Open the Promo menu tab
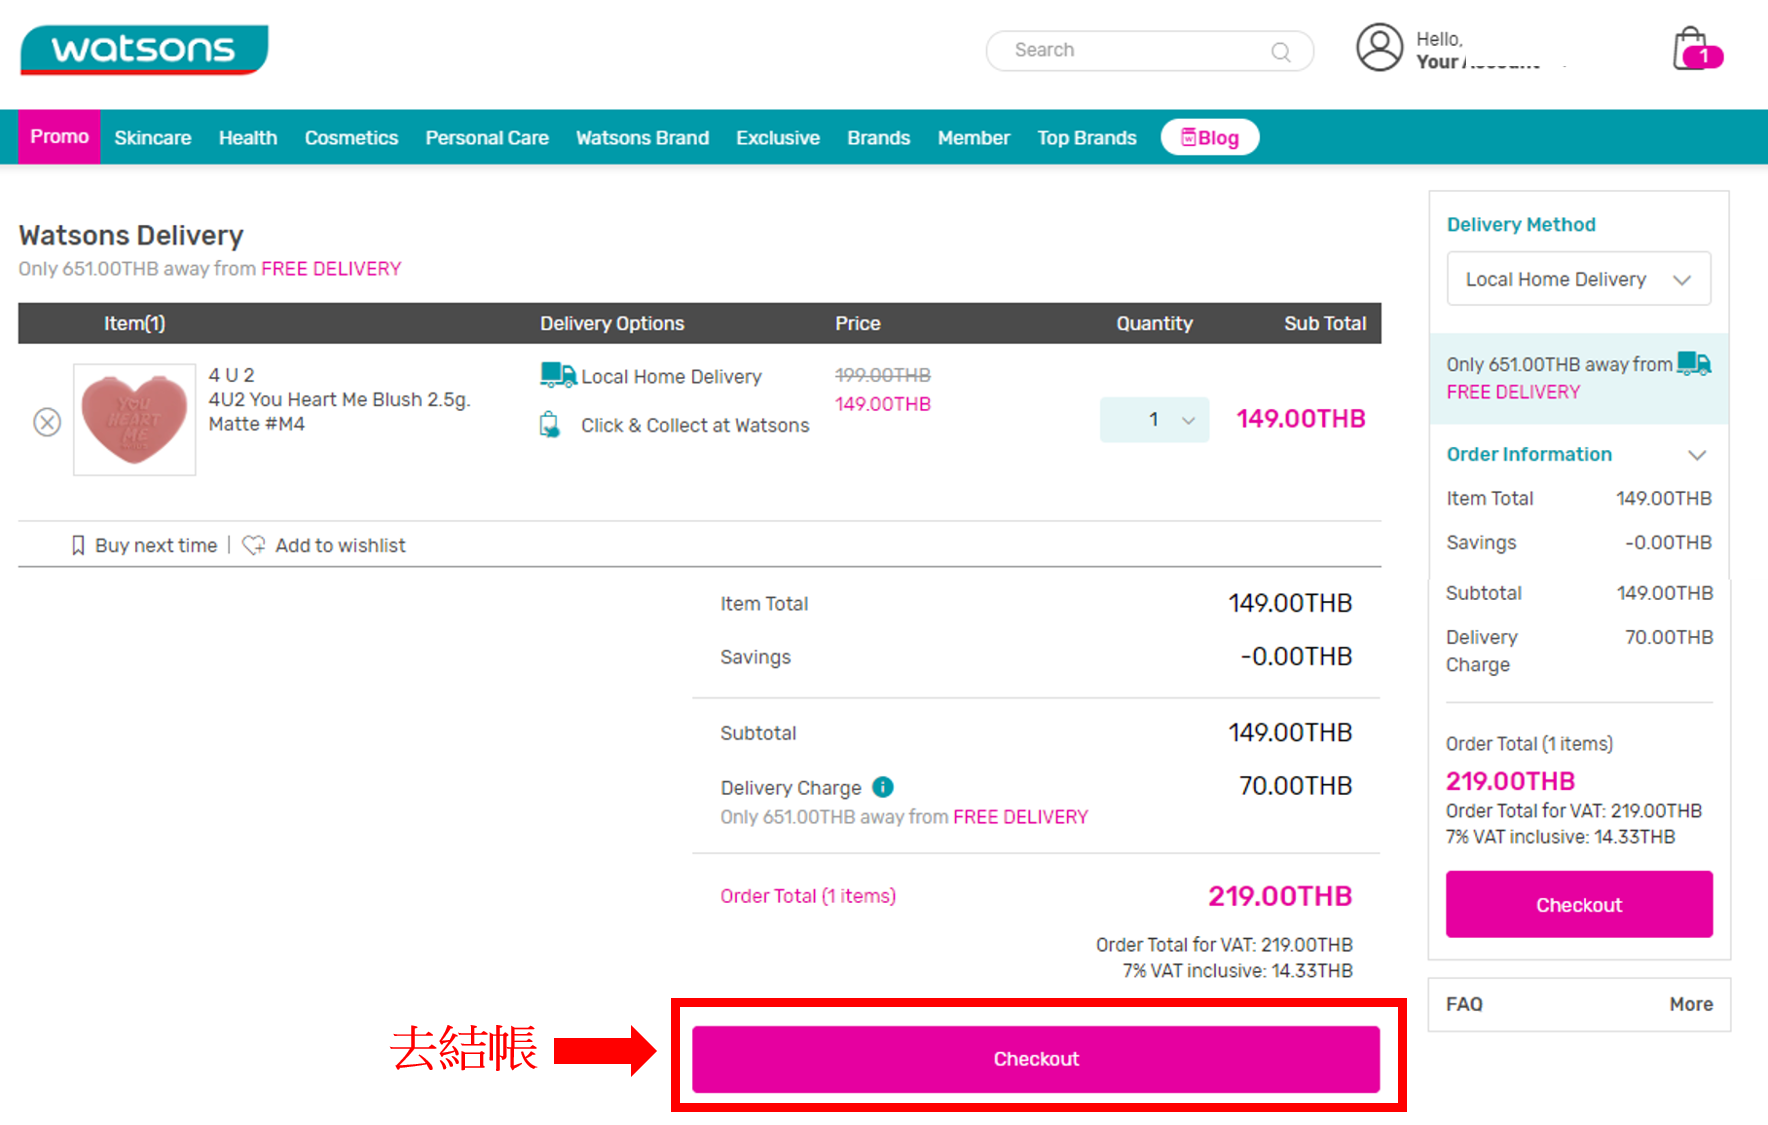Screen dimensions: 1768x1125 [x=59, y=137]
